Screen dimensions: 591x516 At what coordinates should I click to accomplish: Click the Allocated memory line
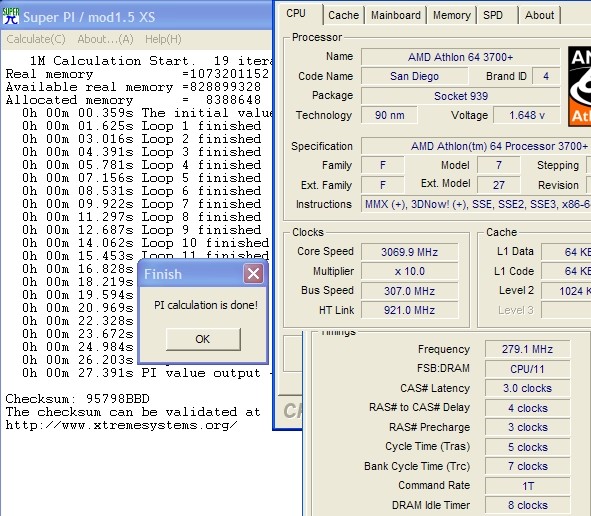click(133, 100)
